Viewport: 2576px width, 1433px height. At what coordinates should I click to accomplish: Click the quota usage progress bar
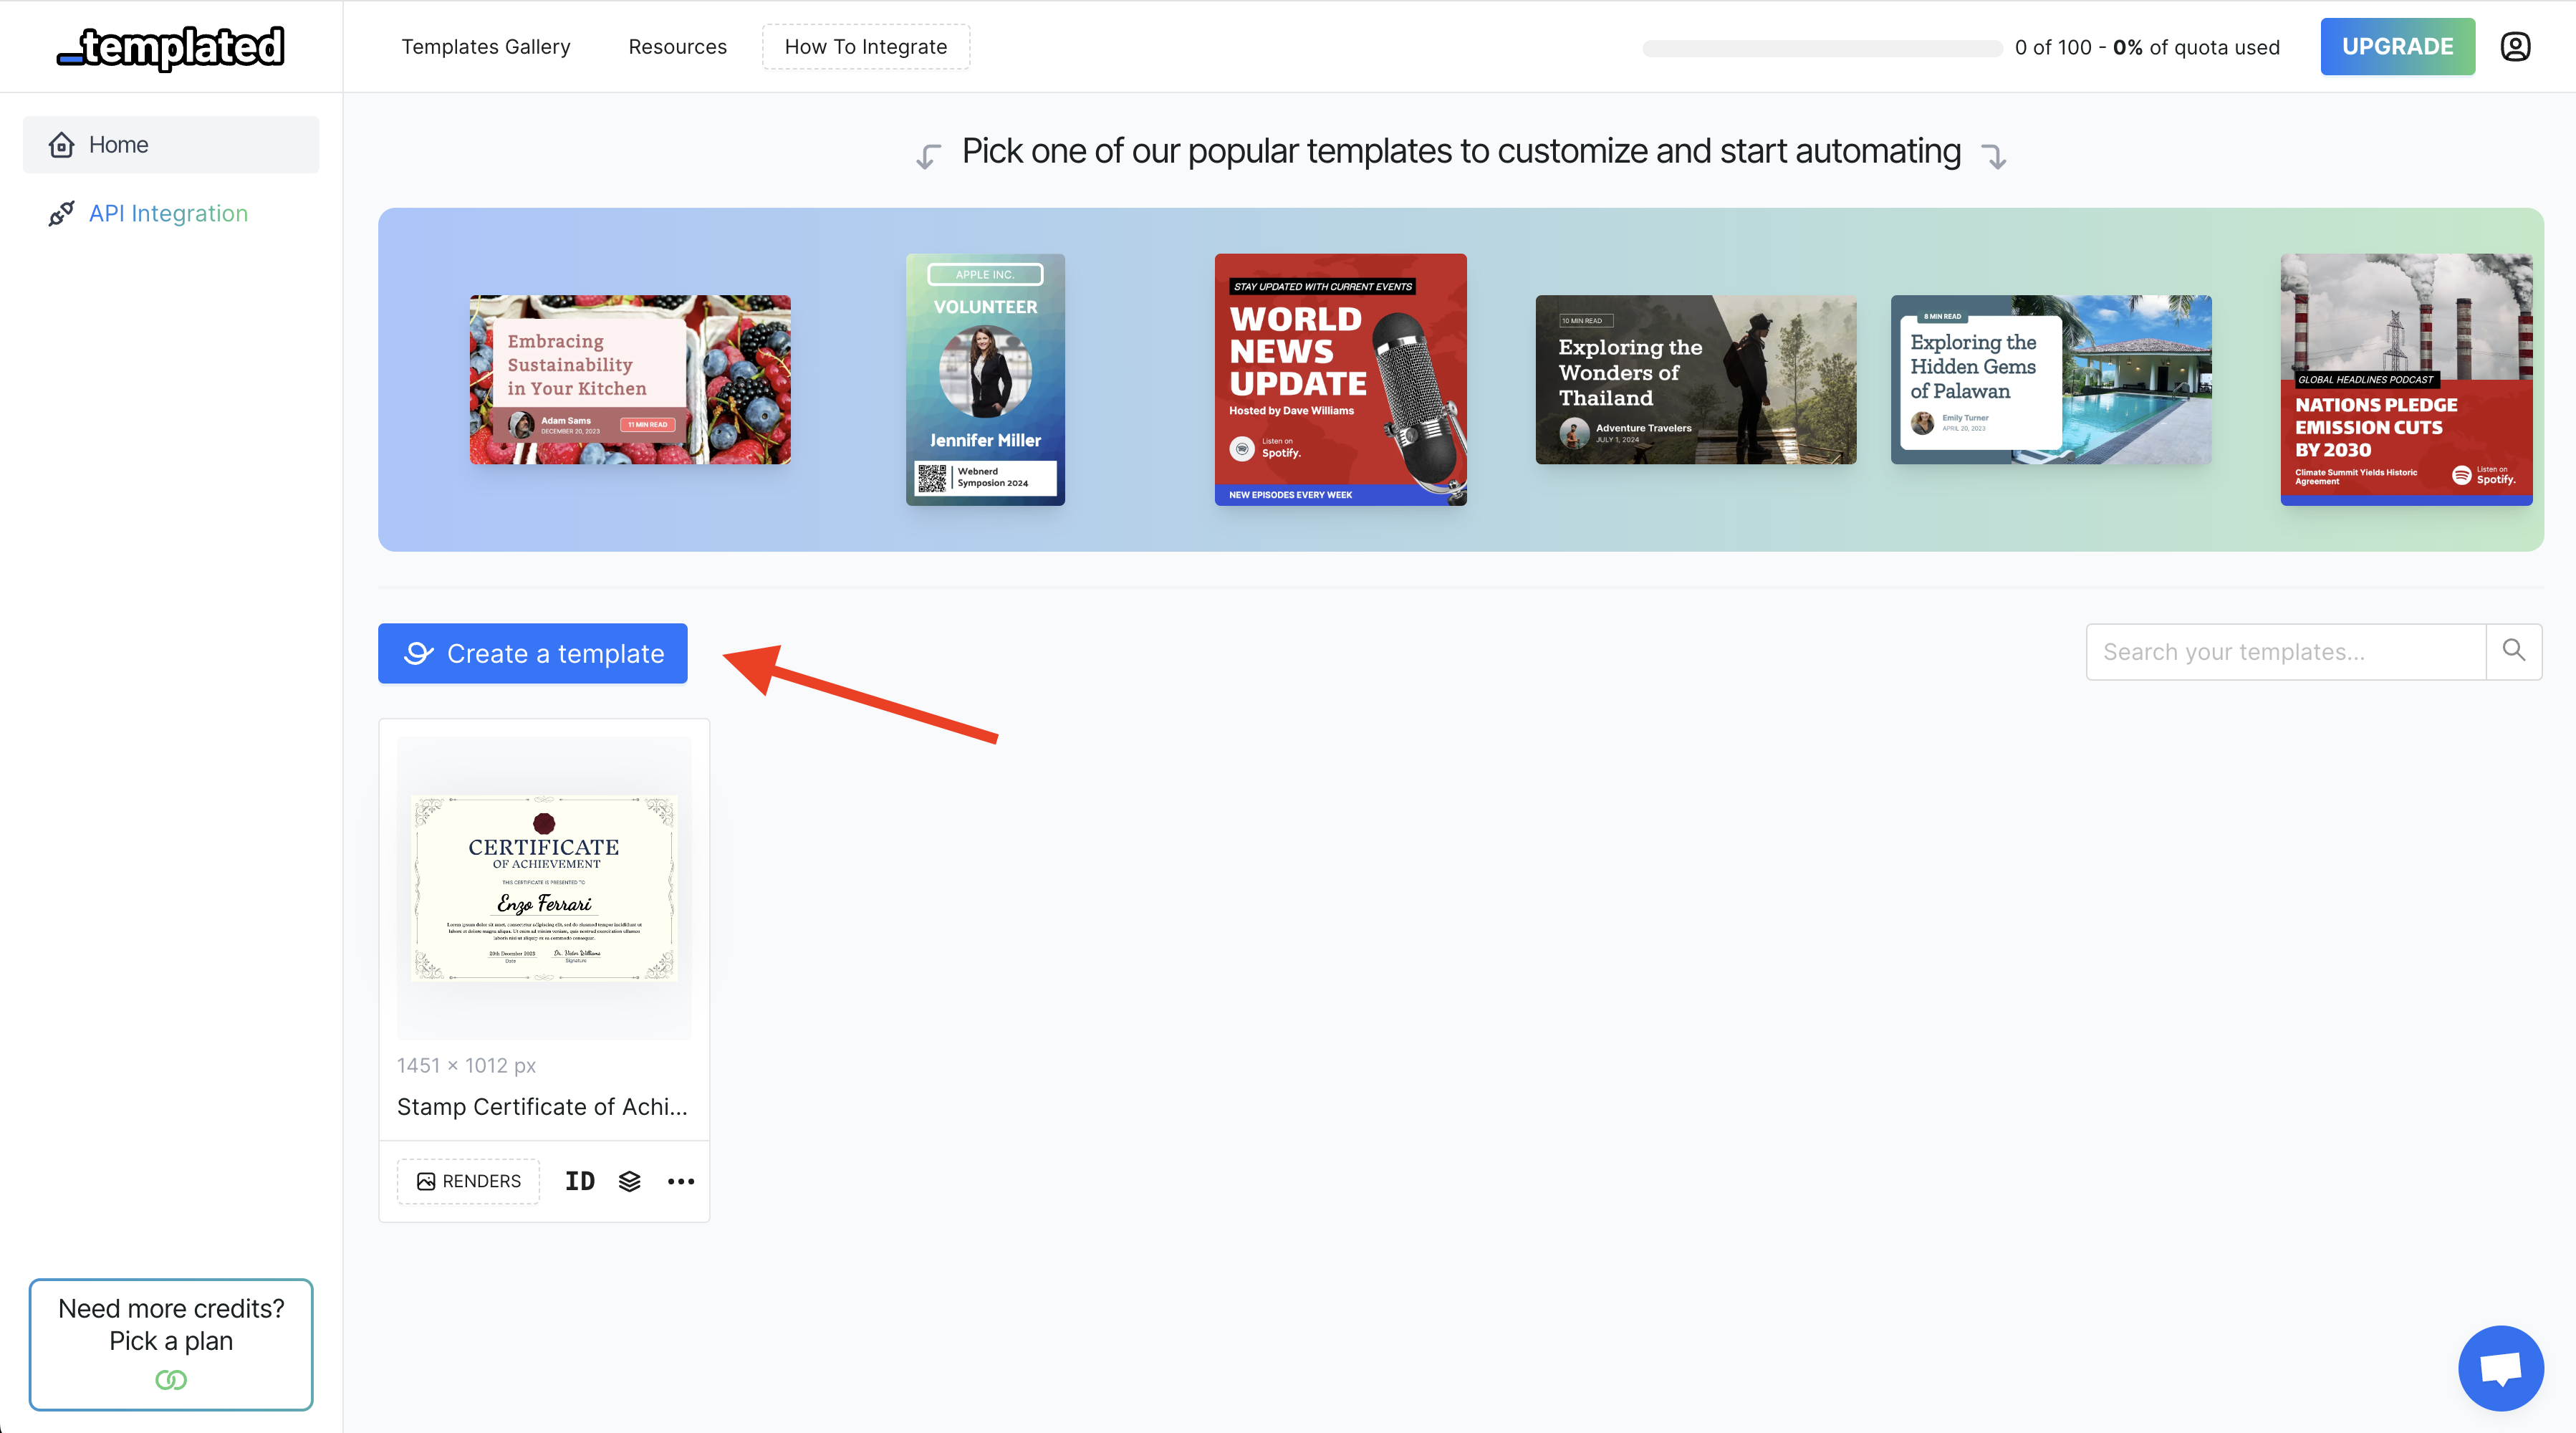point(1822,48)
